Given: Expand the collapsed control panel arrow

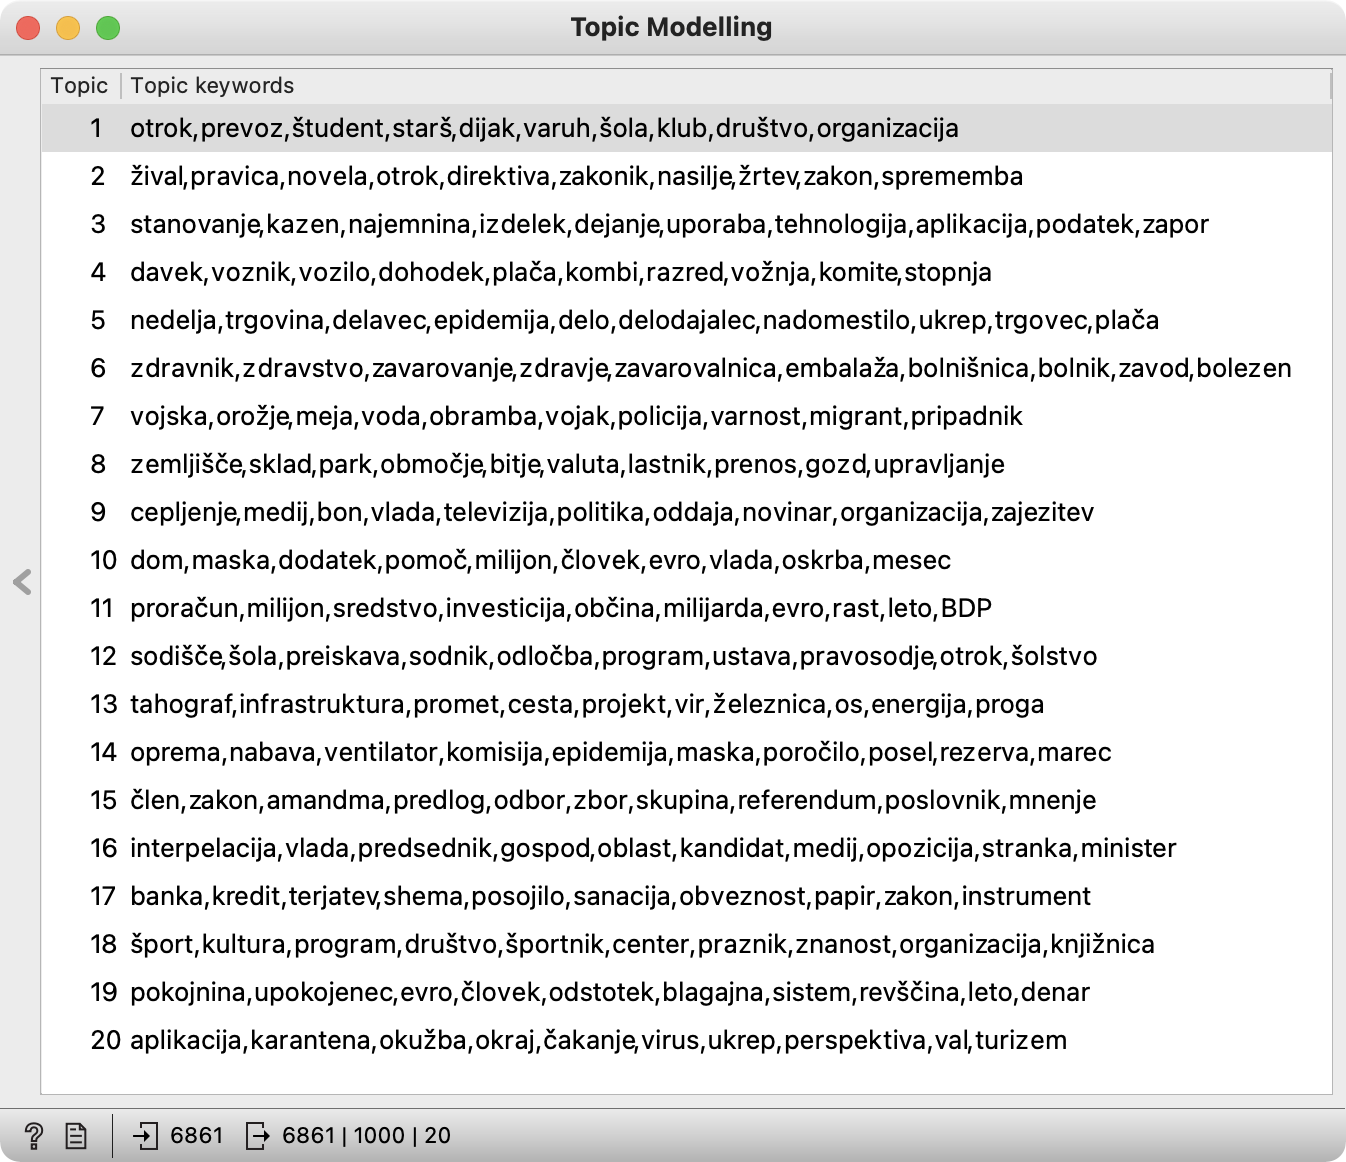Looking at the screenshot, I should [22, 582].
